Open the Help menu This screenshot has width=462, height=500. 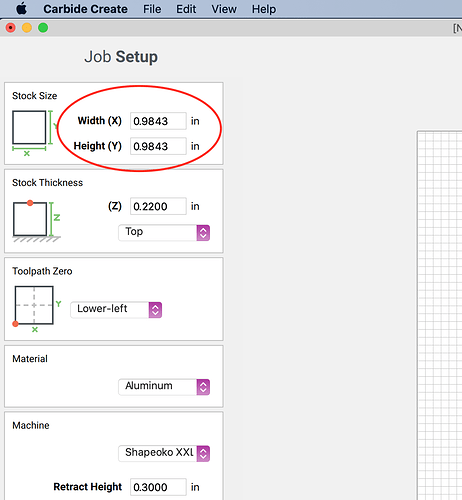pyautogui.click(x=264, y=9)
